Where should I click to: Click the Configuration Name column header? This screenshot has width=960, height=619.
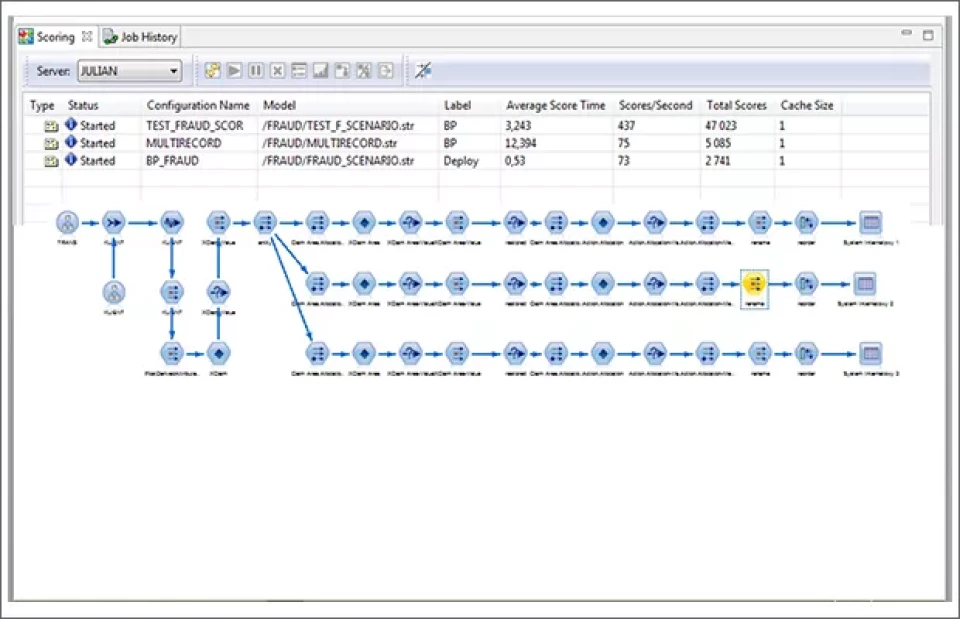click(198, 105)
